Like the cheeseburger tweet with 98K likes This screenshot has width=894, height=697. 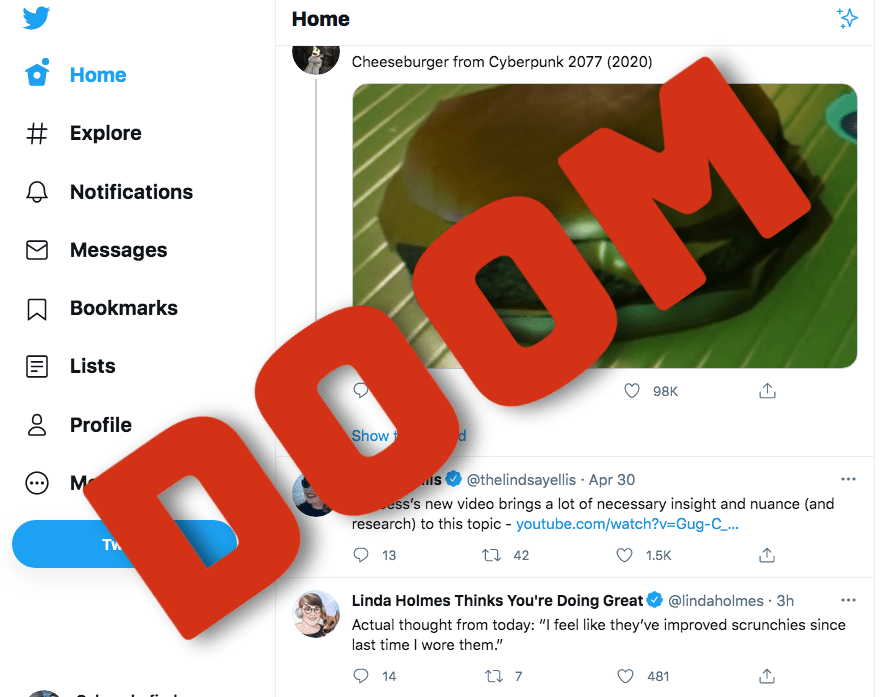coord(631,391)
